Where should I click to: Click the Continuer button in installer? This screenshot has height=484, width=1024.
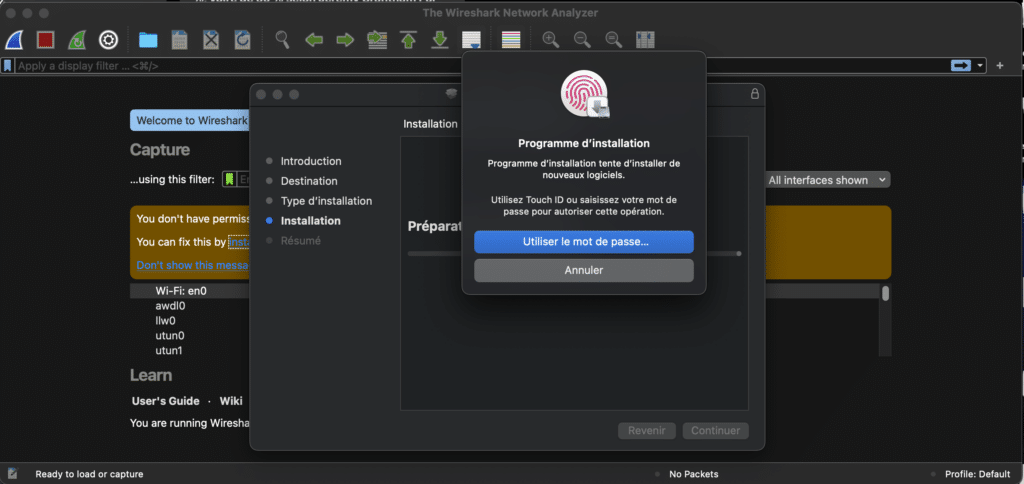716,430
